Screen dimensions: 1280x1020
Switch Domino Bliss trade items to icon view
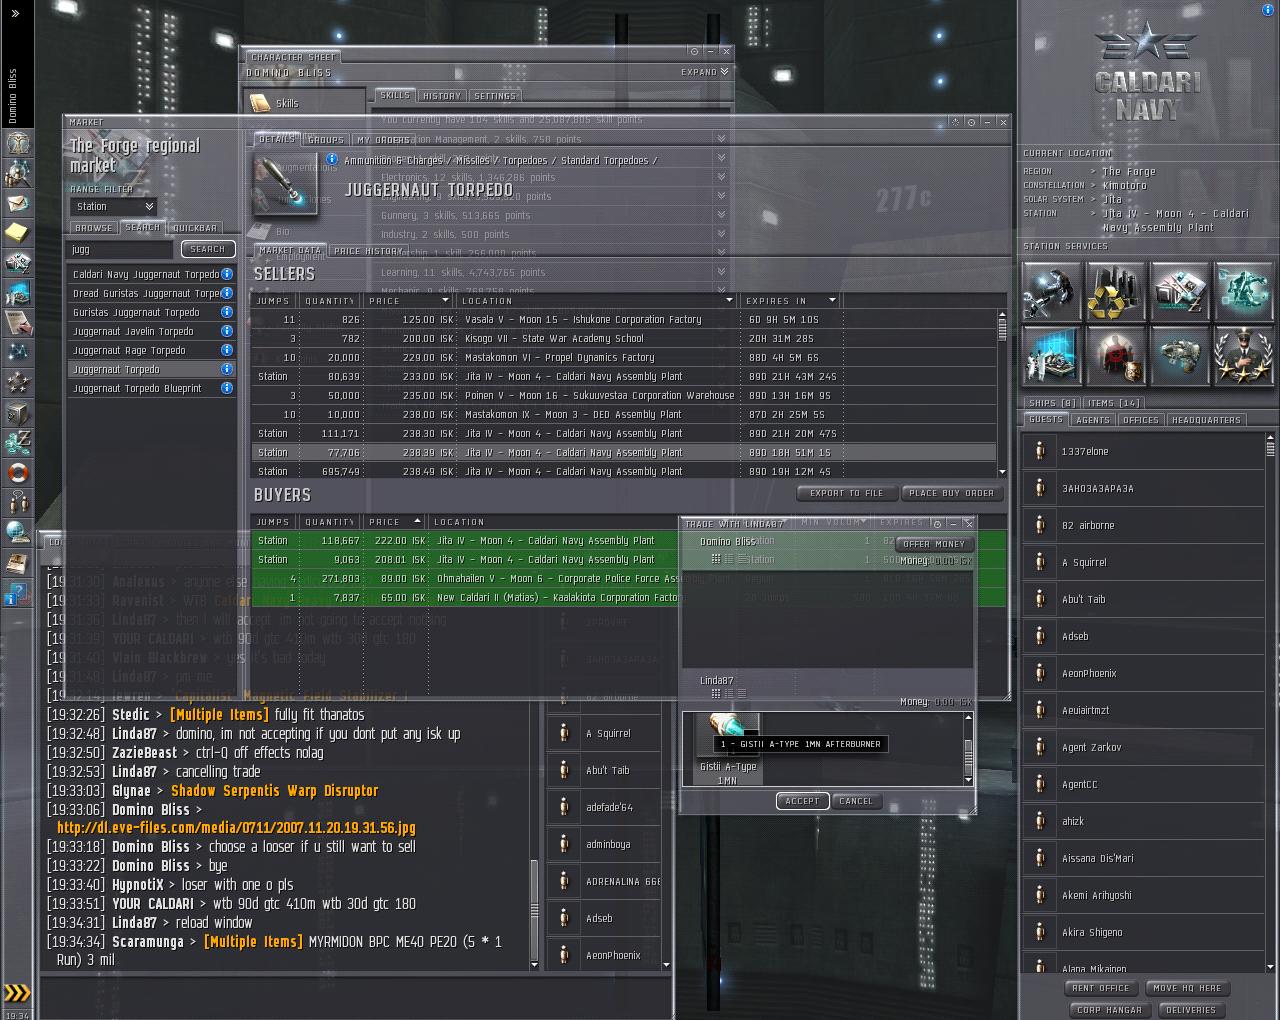click(x=716, y=558)
